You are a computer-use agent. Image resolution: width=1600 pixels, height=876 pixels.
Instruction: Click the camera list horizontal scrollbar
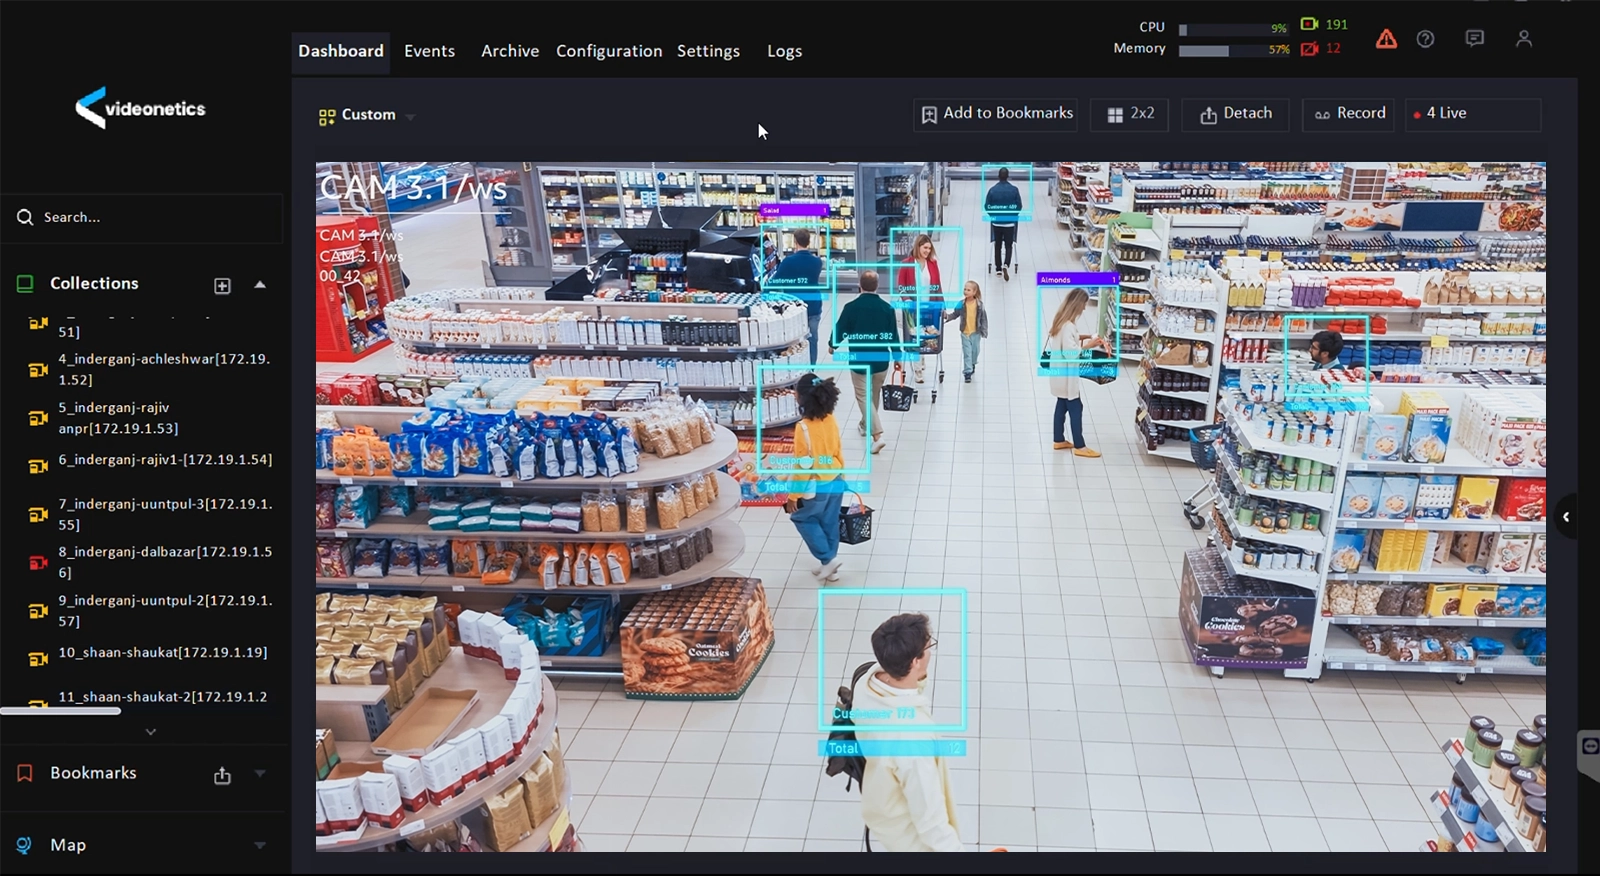pyautogui.click(x=60, y=711)
